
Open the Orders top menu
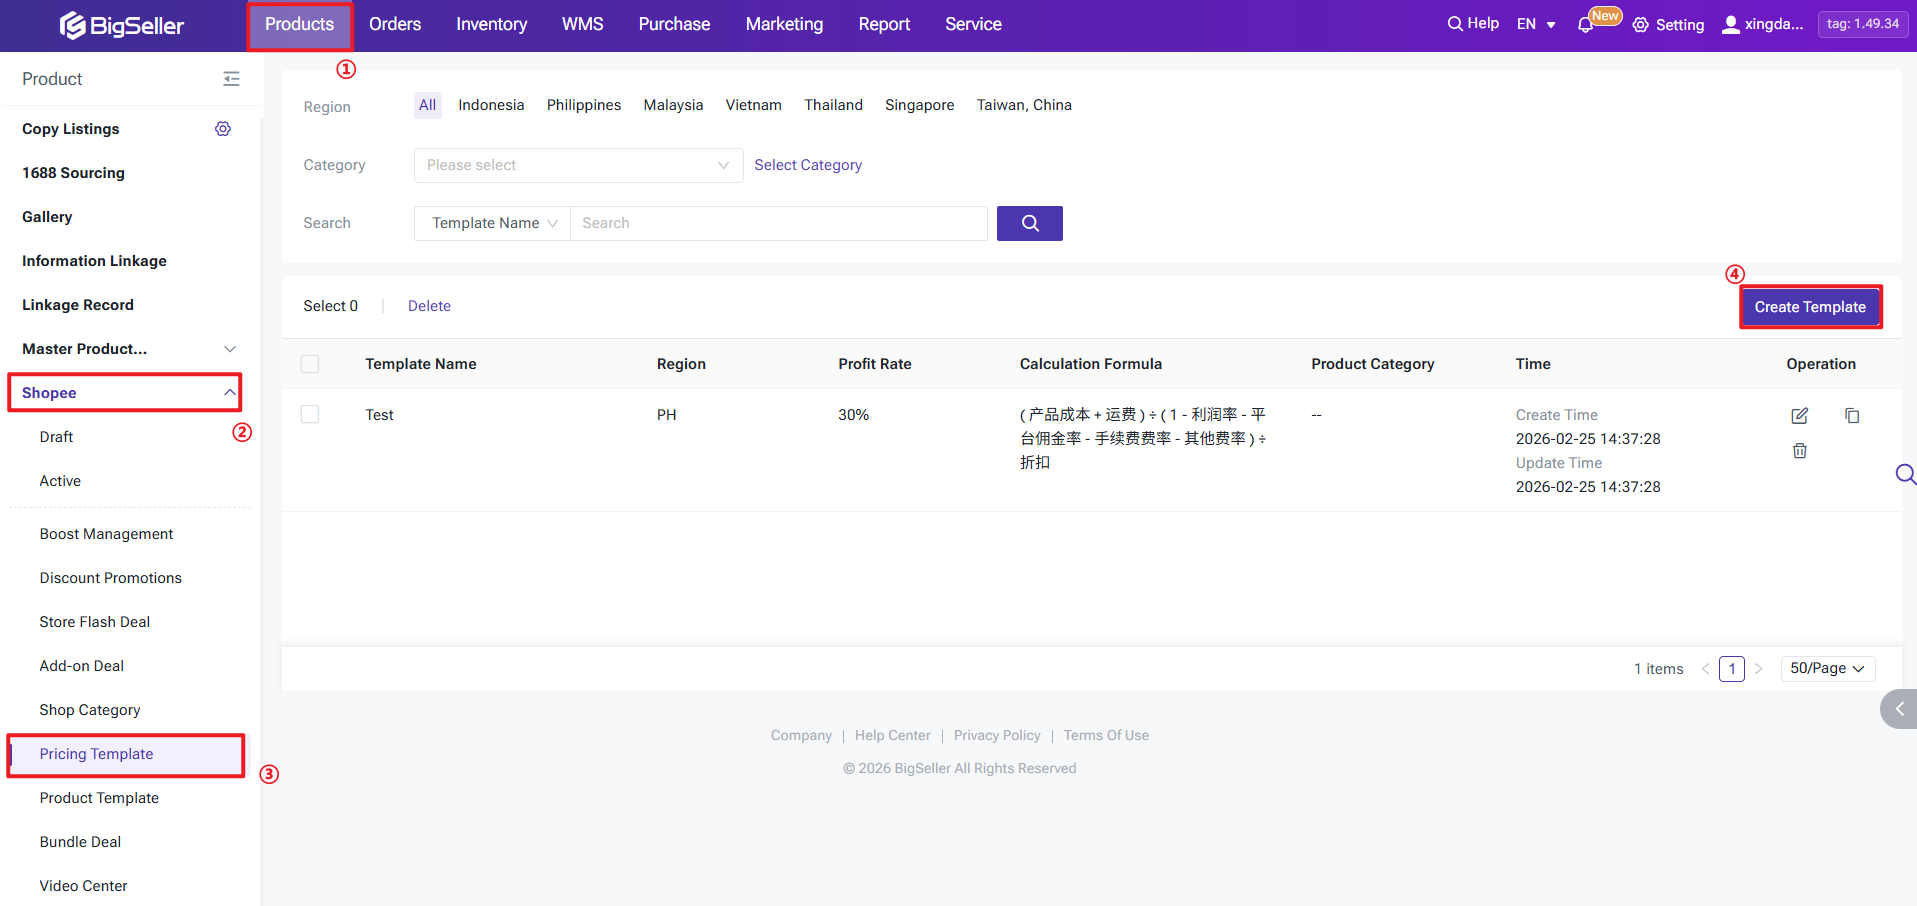tap(395, 24)
